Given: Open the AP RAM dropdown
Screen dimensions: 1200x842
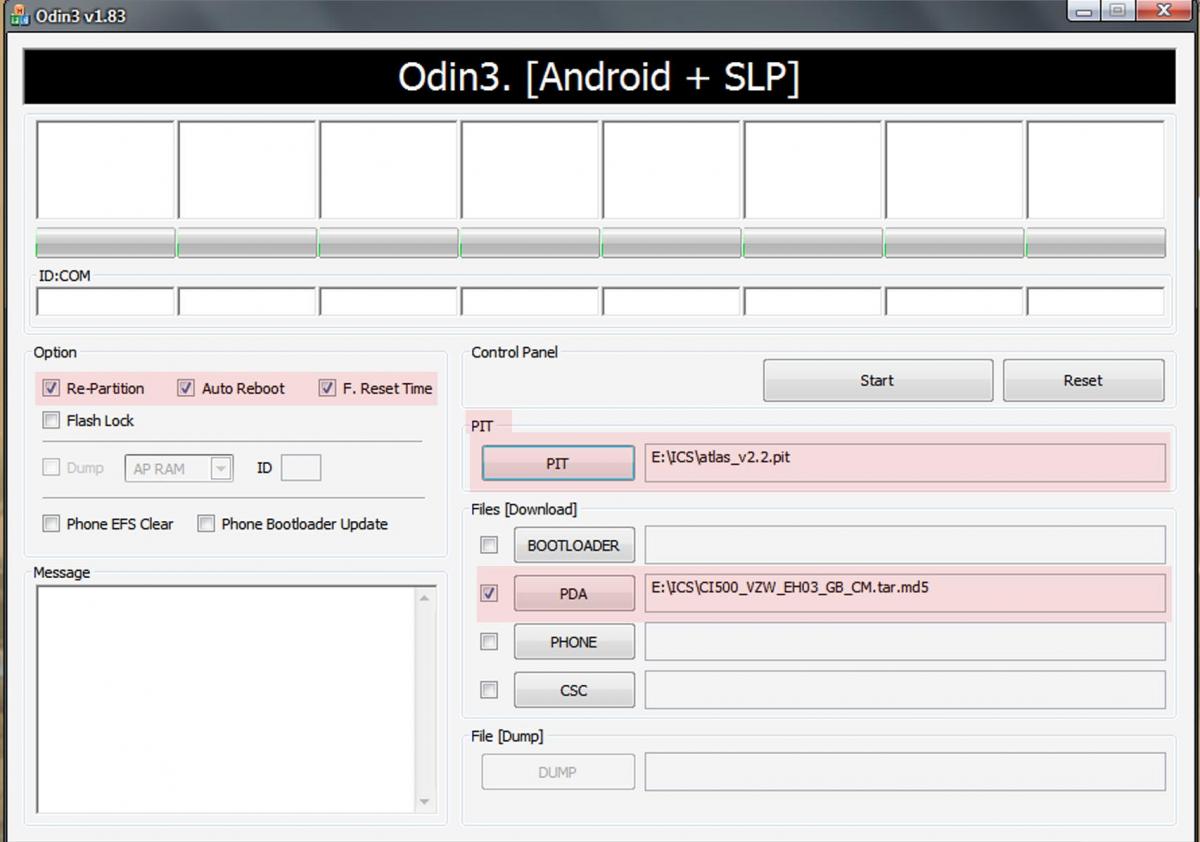Looking at the screenshot, I should [179, 468].
